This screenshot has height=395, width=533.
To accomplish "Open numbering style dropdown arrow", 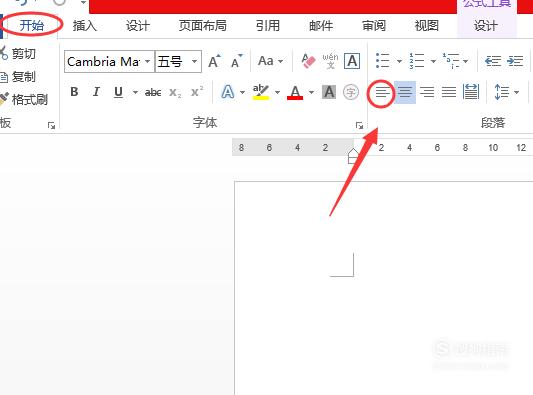I will click(433, 62).
